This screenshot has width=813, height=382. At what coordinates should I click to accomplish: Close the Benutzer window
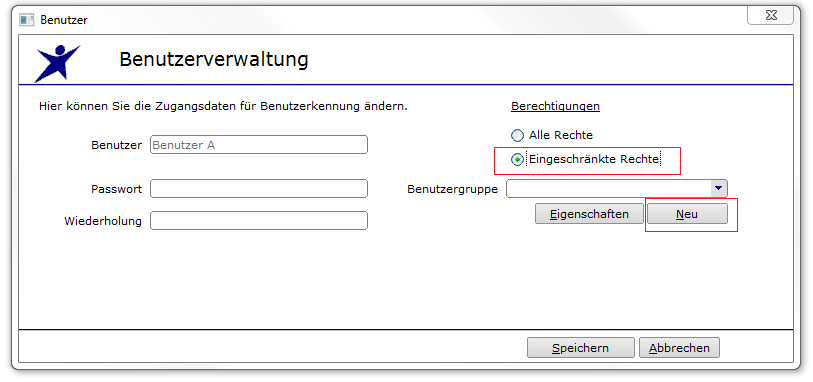tap(770, 15)
